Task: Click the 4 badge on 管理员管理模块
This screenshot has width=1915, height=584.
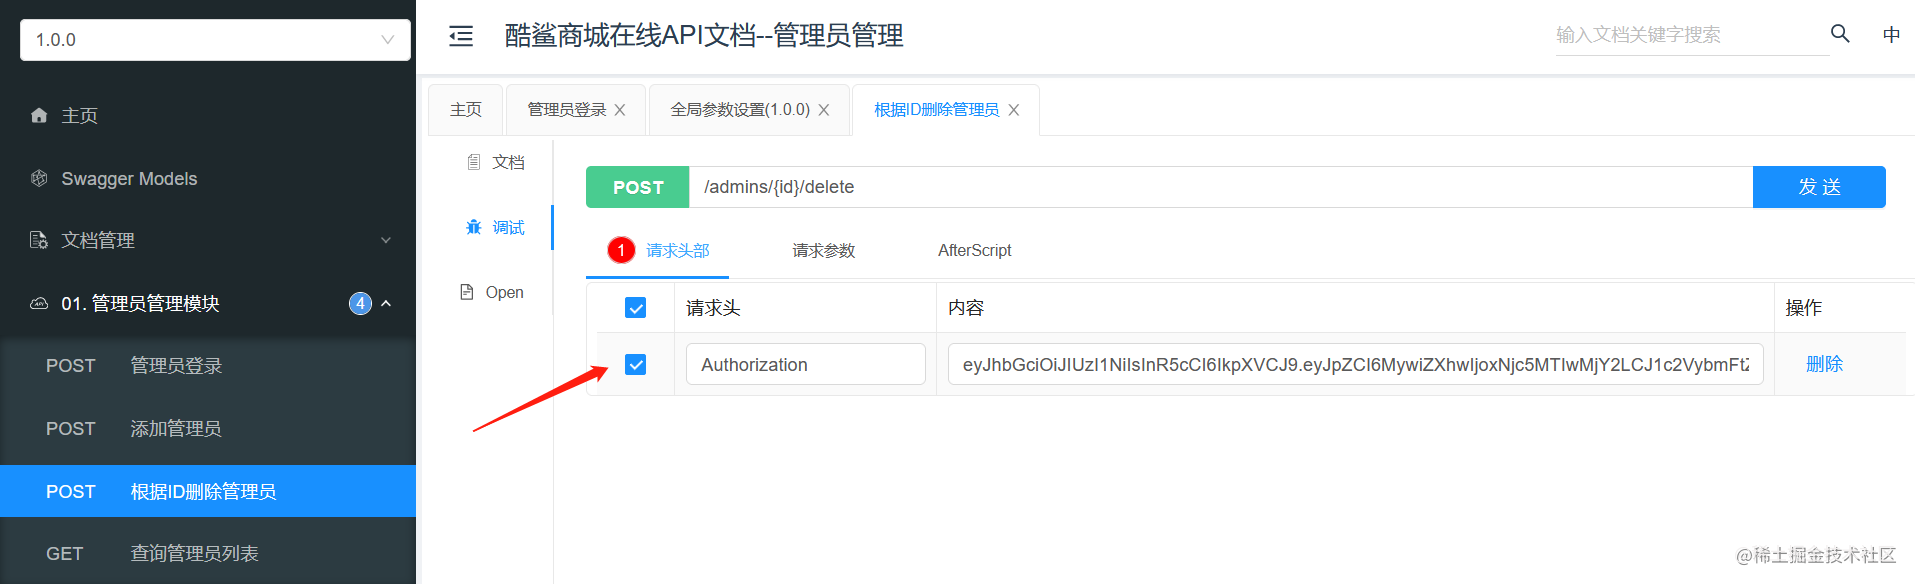Action: [360, 303]
